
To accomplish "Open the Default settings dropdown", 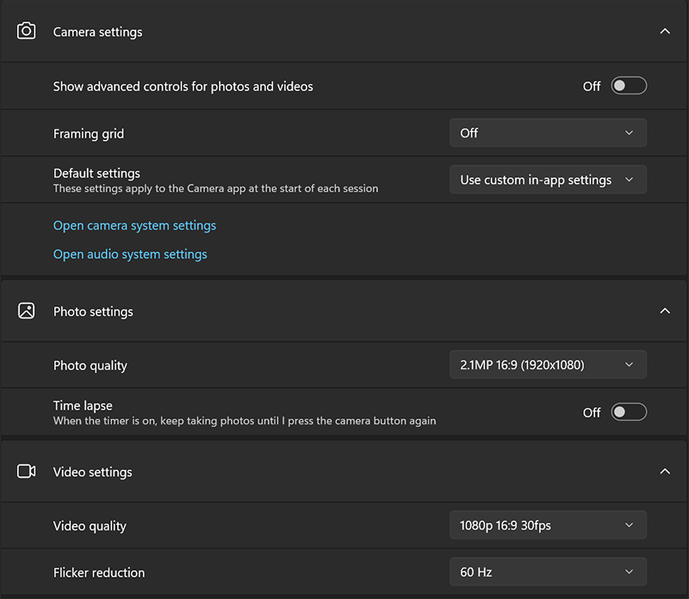I will click(x=547, y=180).
